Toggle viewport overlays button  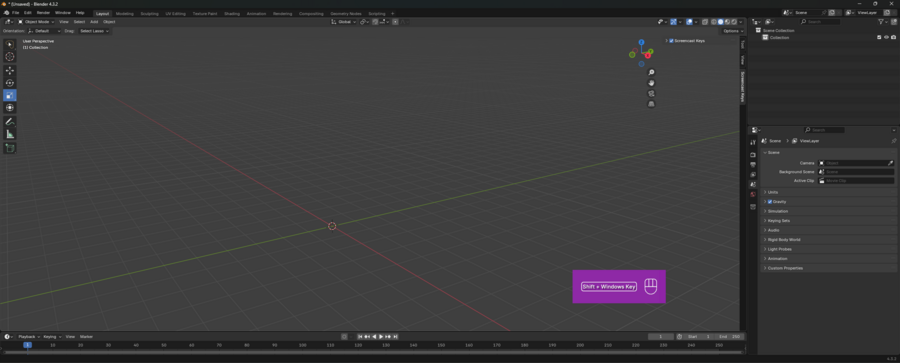(689, 22)
